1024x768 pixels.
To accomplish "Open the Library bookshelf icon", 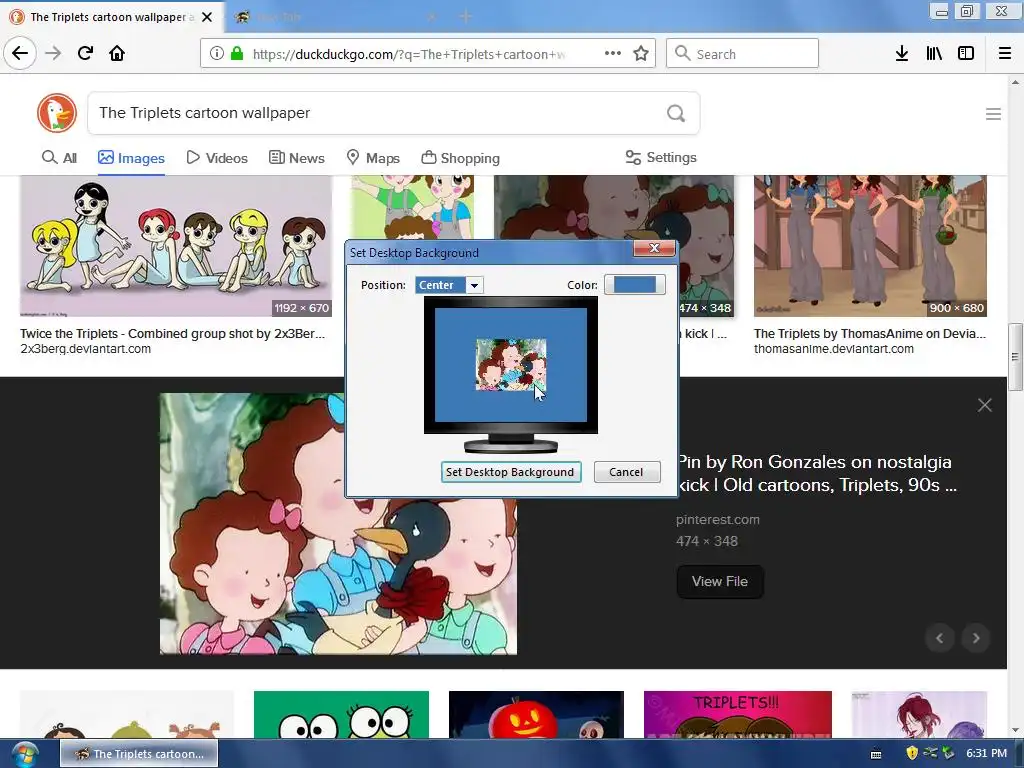I will pyautogui.click(x=934, y=54).
